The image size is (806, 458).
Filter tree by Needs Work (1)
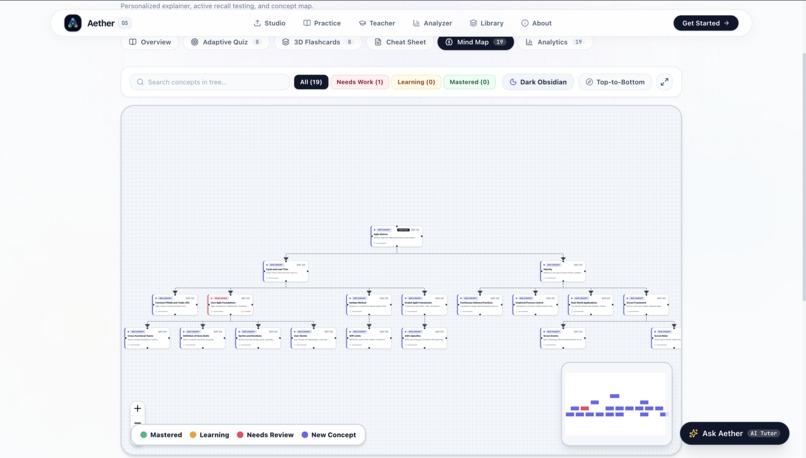(x=360, y=82)
